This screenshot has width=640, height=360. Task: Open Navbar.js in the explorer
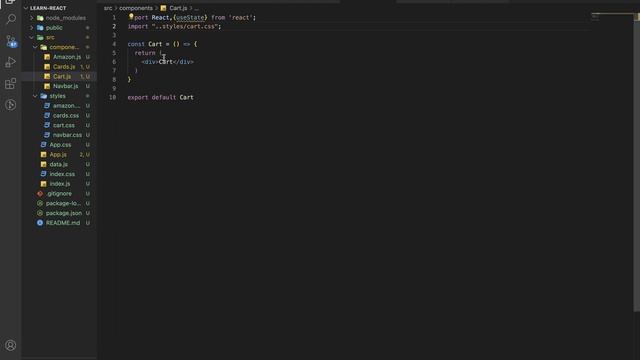pos(65,86)
